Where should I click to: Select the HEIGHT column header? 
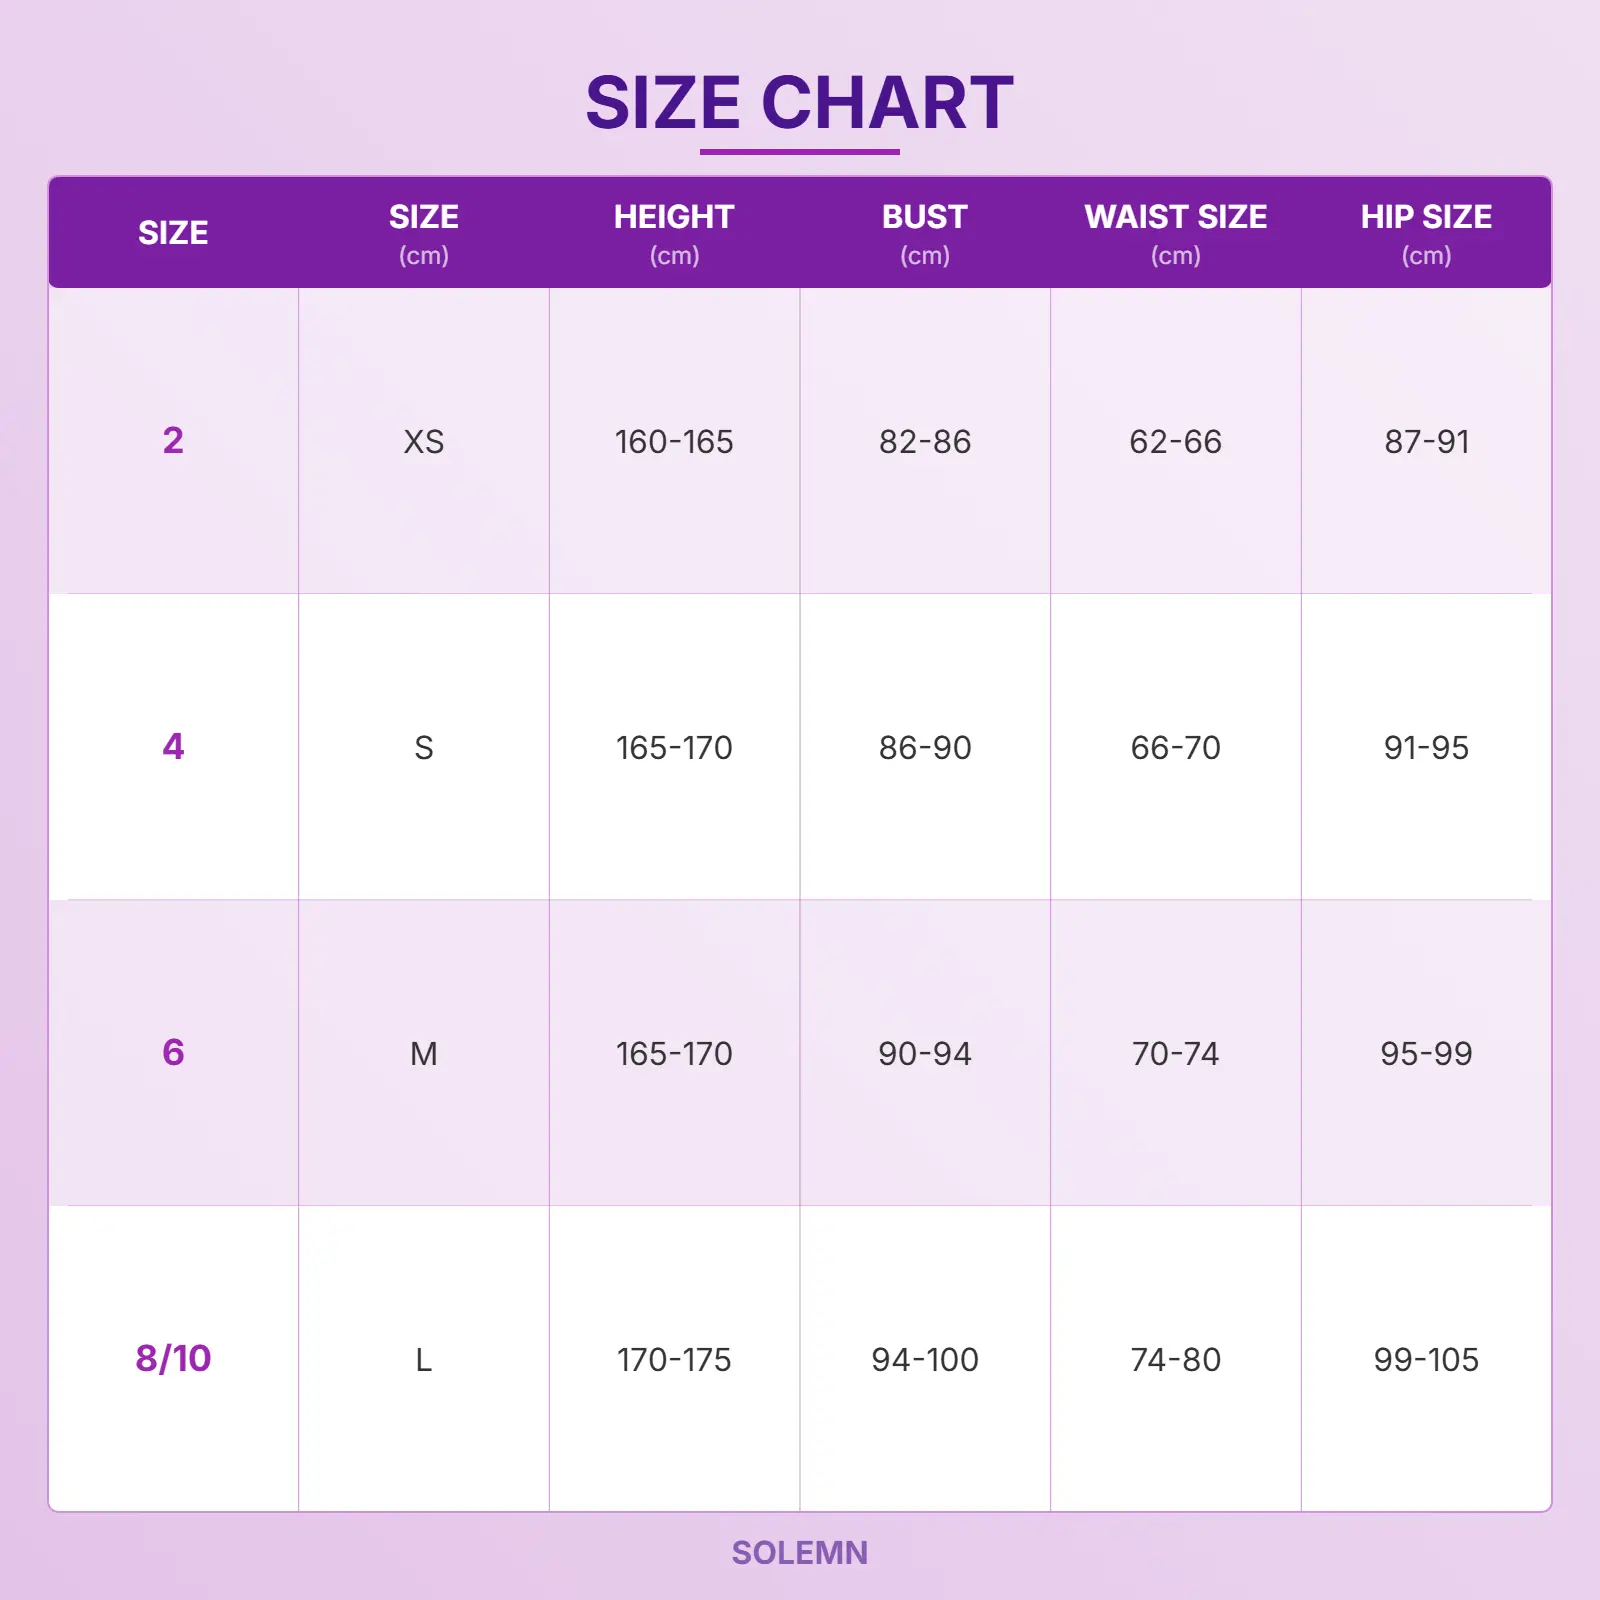(674, 232)
